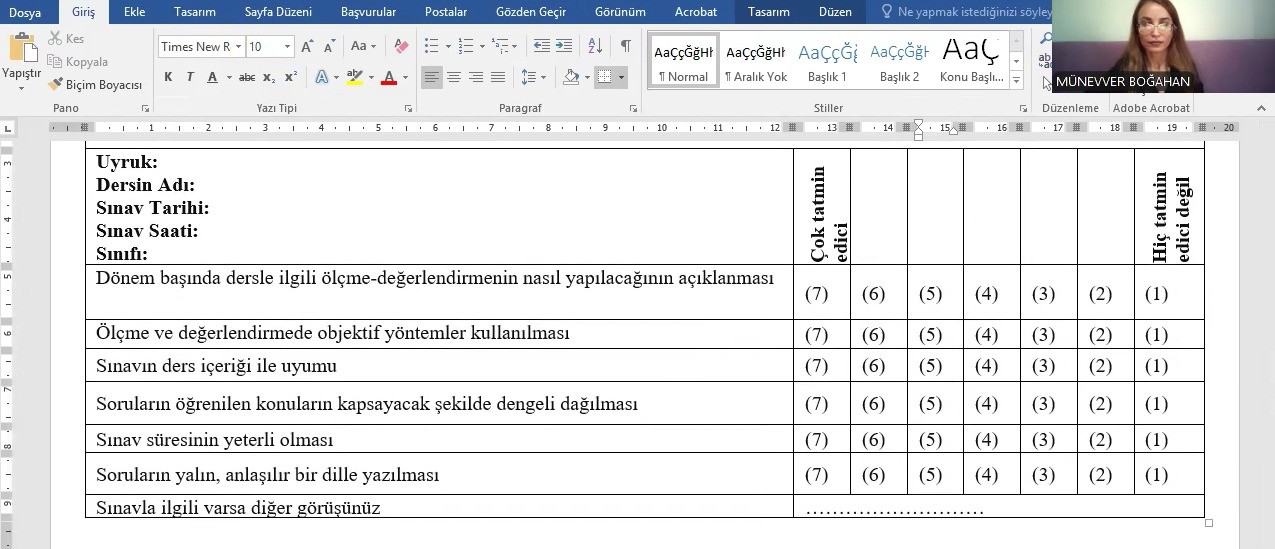
Task: Toggle italic (T) formatting
Action: click(190, 77)
